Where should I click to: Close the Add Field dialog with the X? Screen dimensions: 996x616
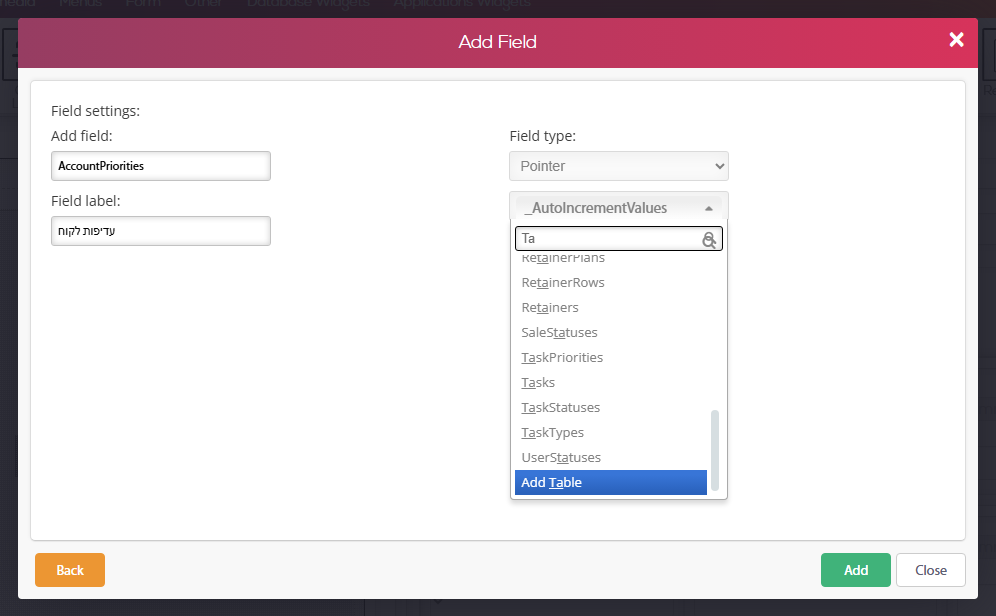[x=956, y=40]
